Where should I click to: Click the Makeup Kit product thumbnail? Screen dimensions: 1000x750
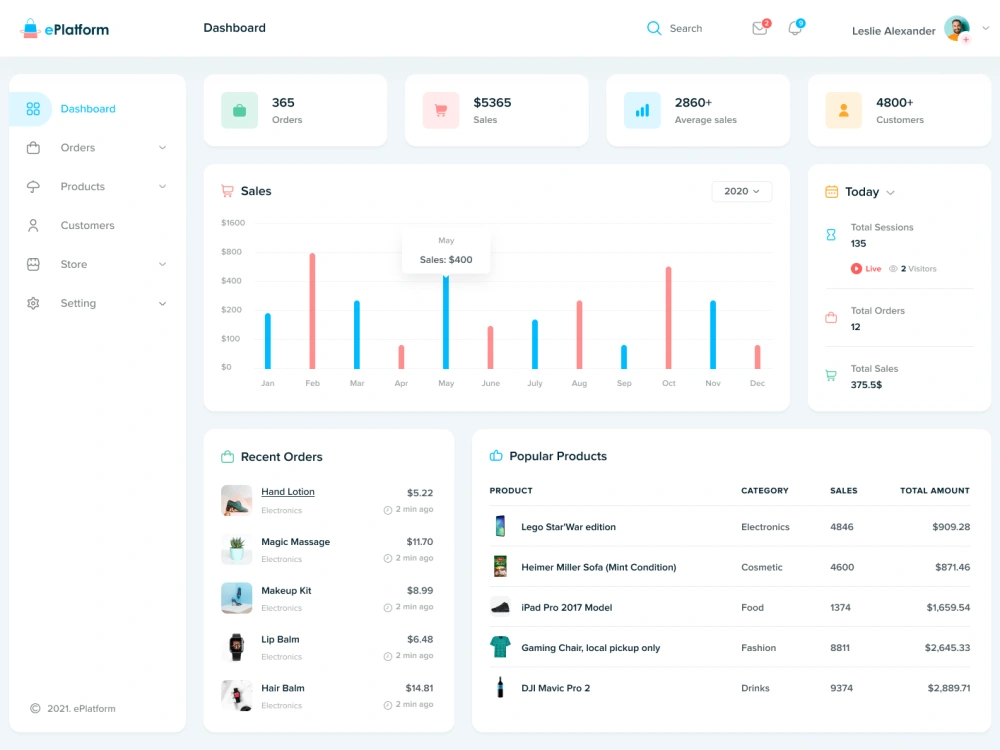(x=237, y=598)
